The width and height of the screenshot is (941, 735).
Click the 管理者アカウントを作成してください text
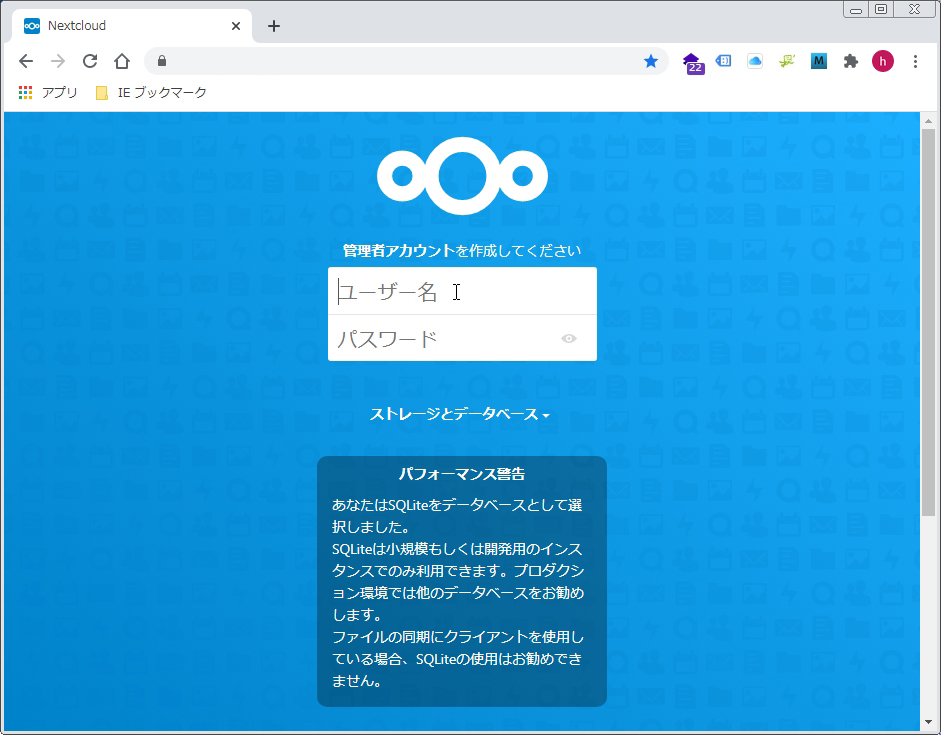[x=462, y=250]
